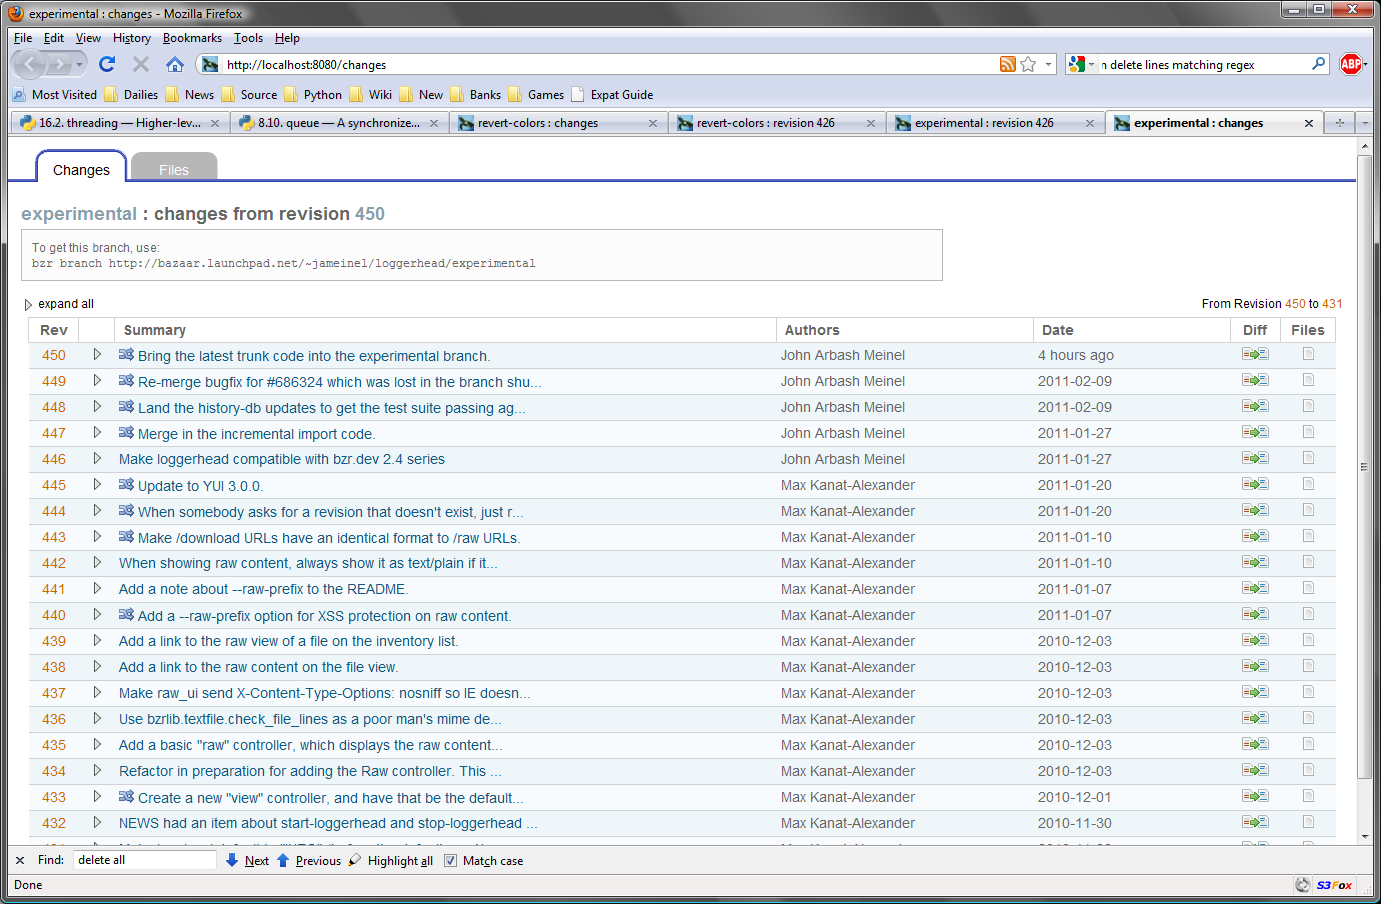Screen dimensions: 1381x904
Task: Click the browser Reload button
Action: [107, 64]
